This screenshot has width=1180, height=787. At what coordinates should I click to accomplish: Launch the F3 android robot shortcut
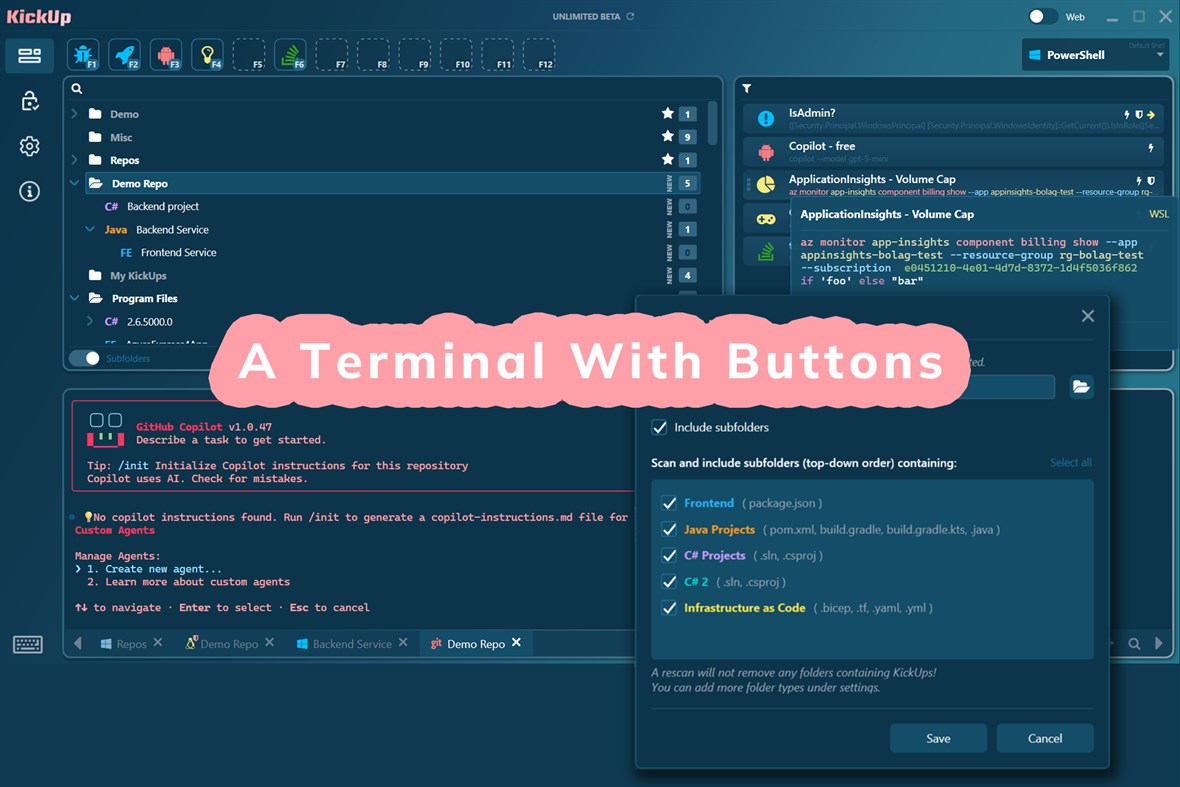[x=166, y=55]
